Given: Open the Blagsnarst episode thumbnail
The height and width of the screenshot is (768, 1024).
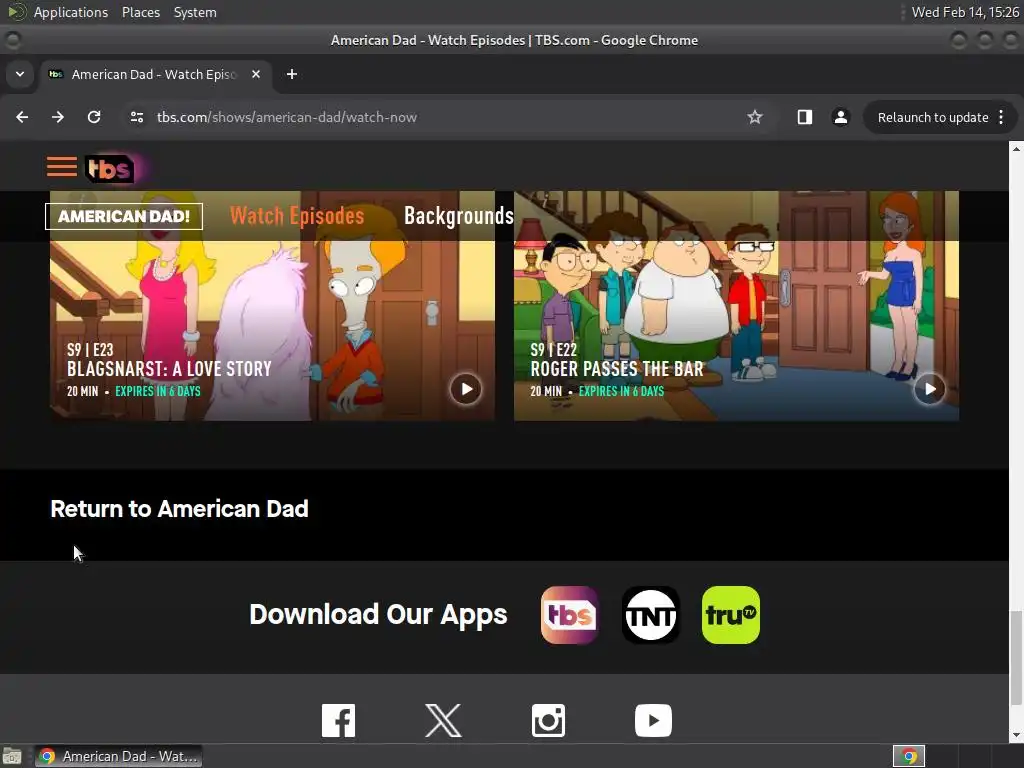Looking at the screenshot, I should [x=272, y=306].
